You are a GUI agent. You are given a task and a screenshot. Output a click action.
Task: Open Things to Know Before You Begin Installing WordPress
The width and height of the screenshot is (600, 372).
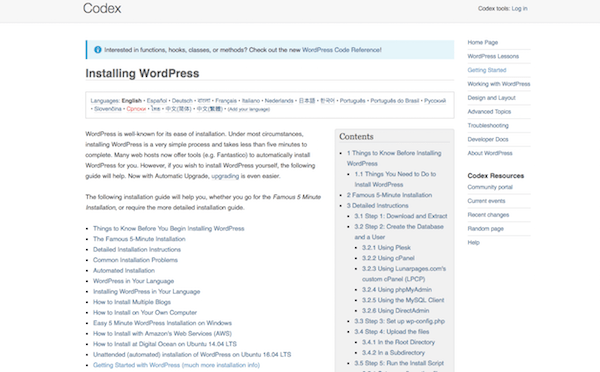(169, 228)
